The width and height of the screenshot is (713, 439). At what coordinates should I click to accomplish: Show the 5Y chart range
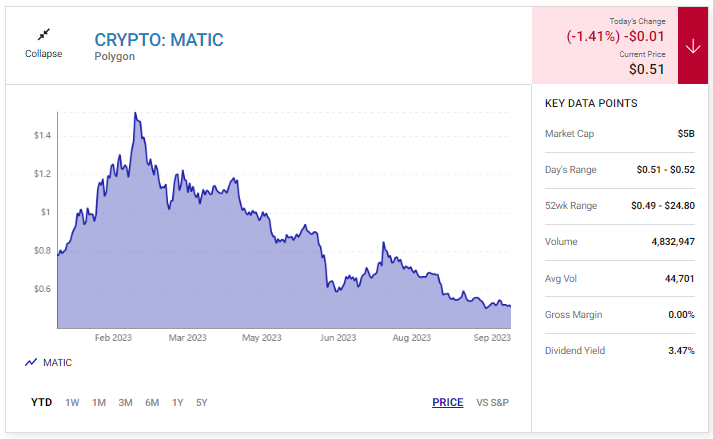201,403
